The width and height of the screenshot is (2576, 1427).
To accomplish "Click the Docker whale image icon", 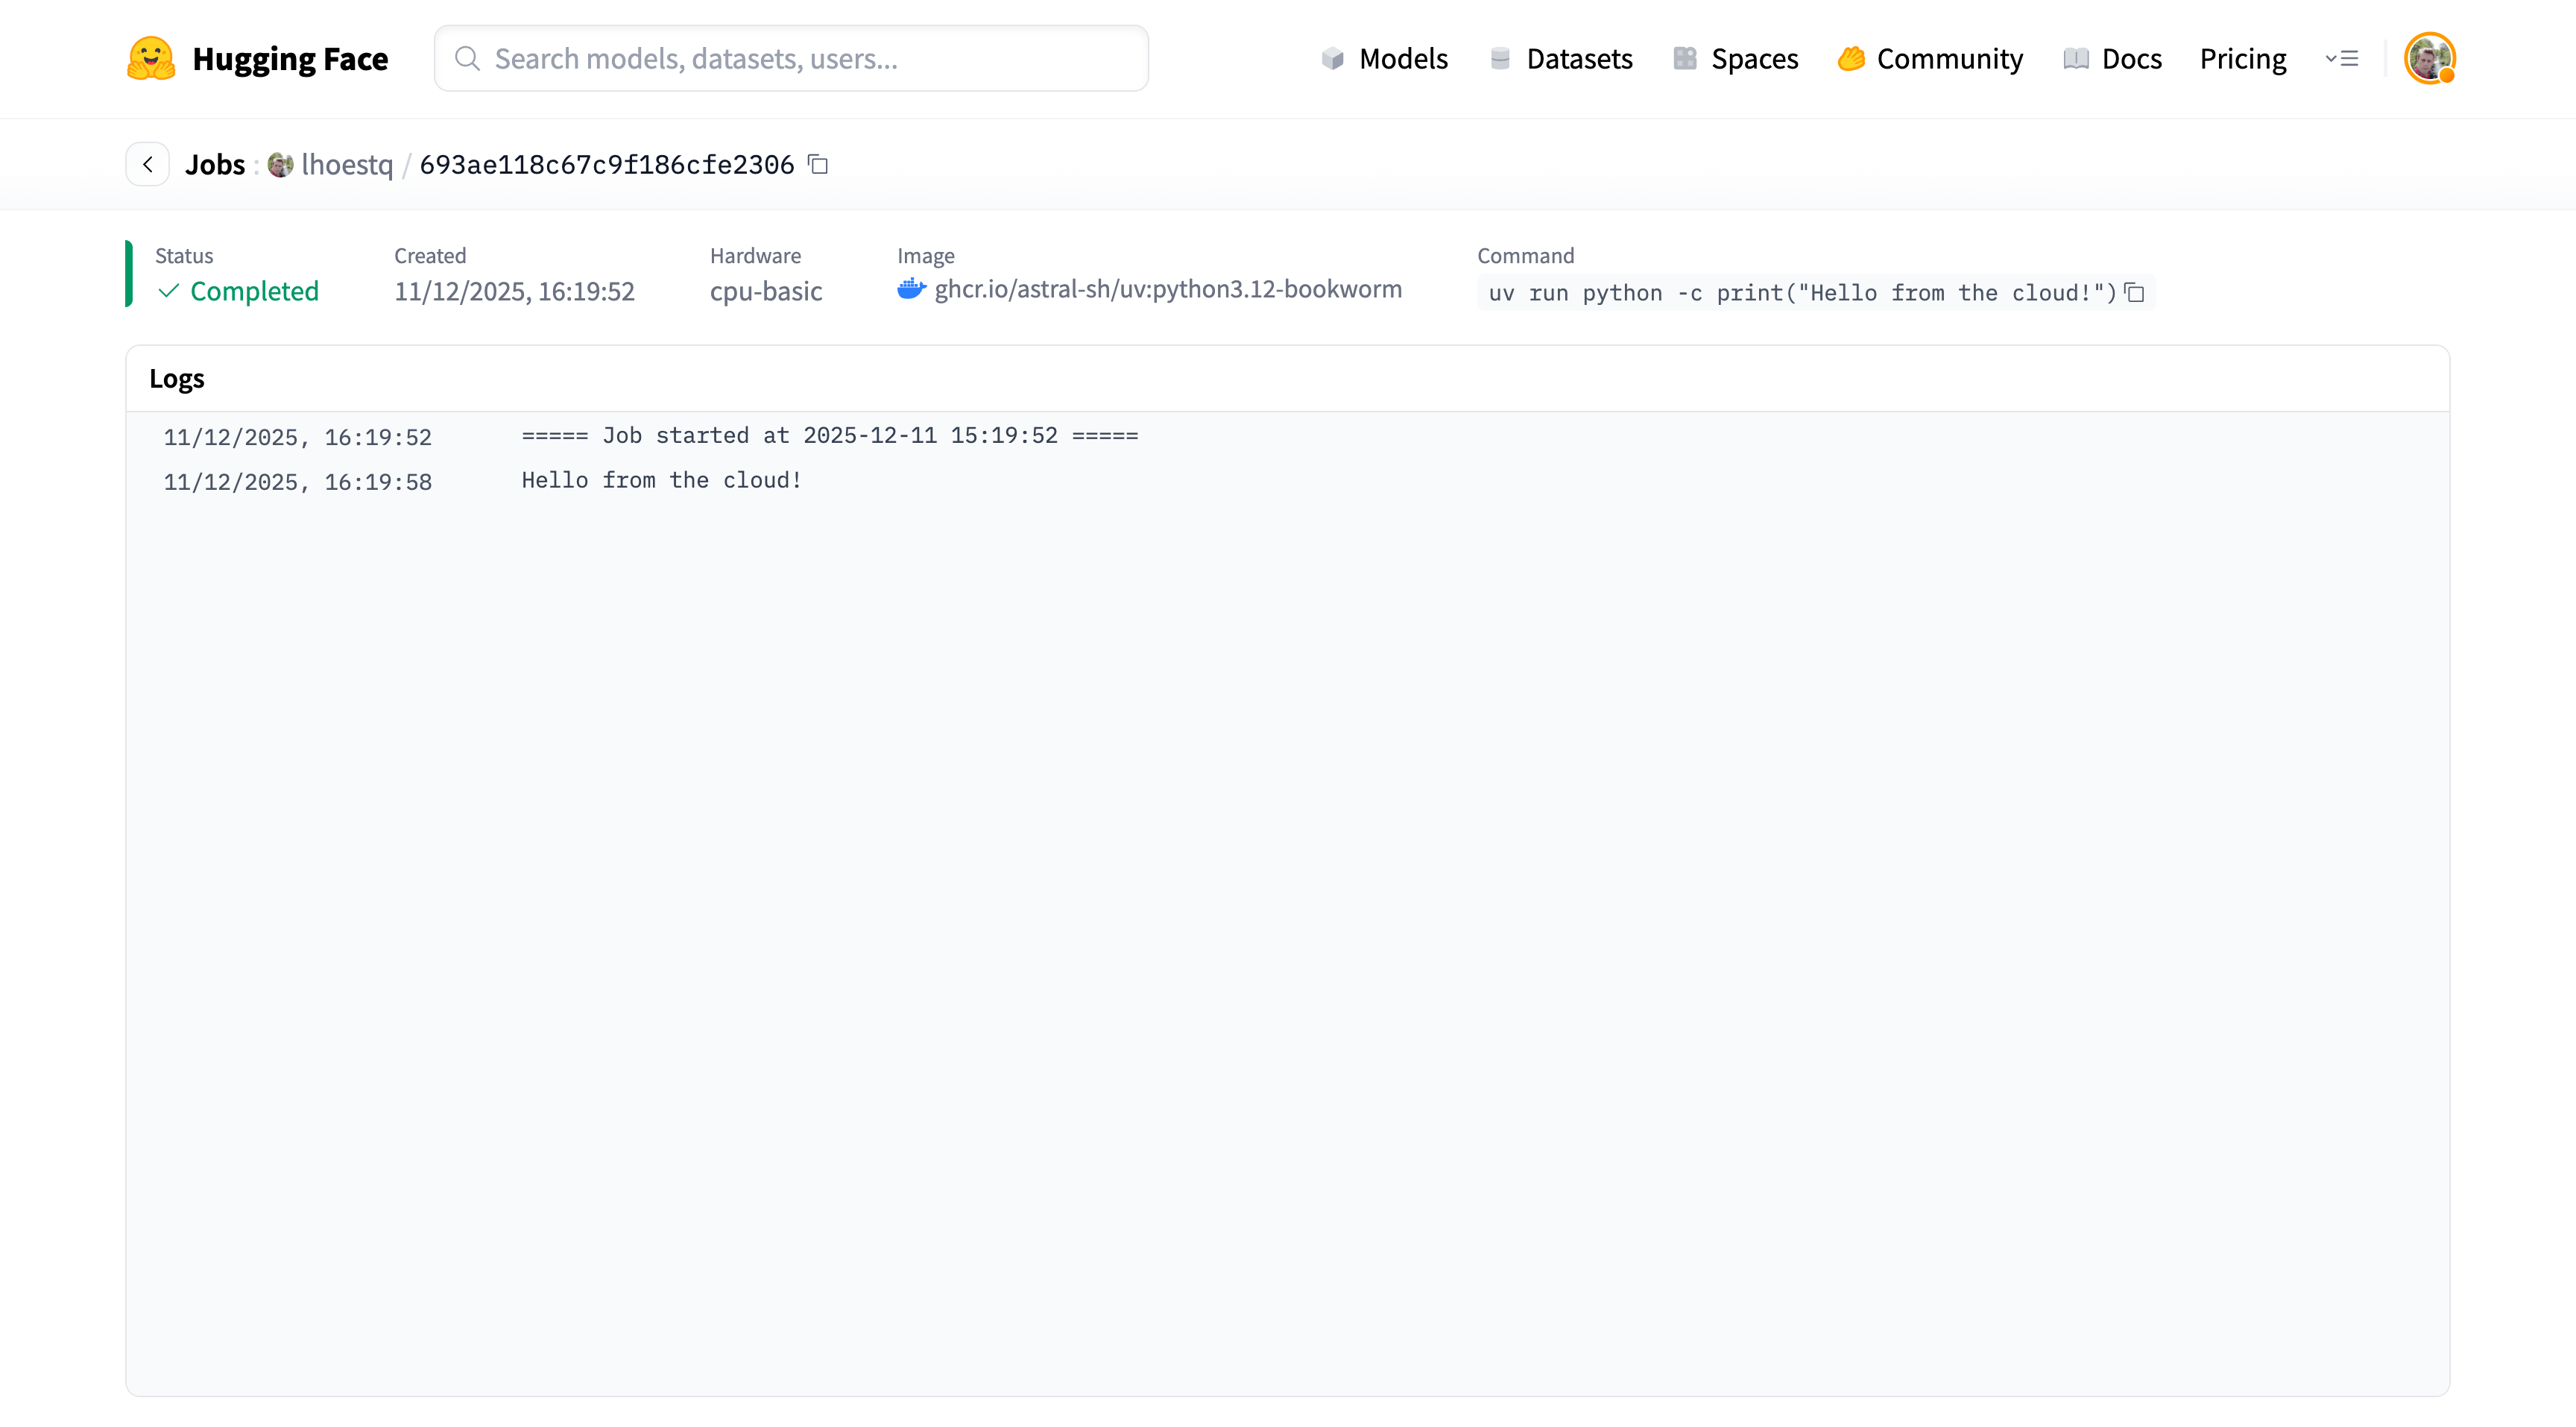I will click(911, 289).
